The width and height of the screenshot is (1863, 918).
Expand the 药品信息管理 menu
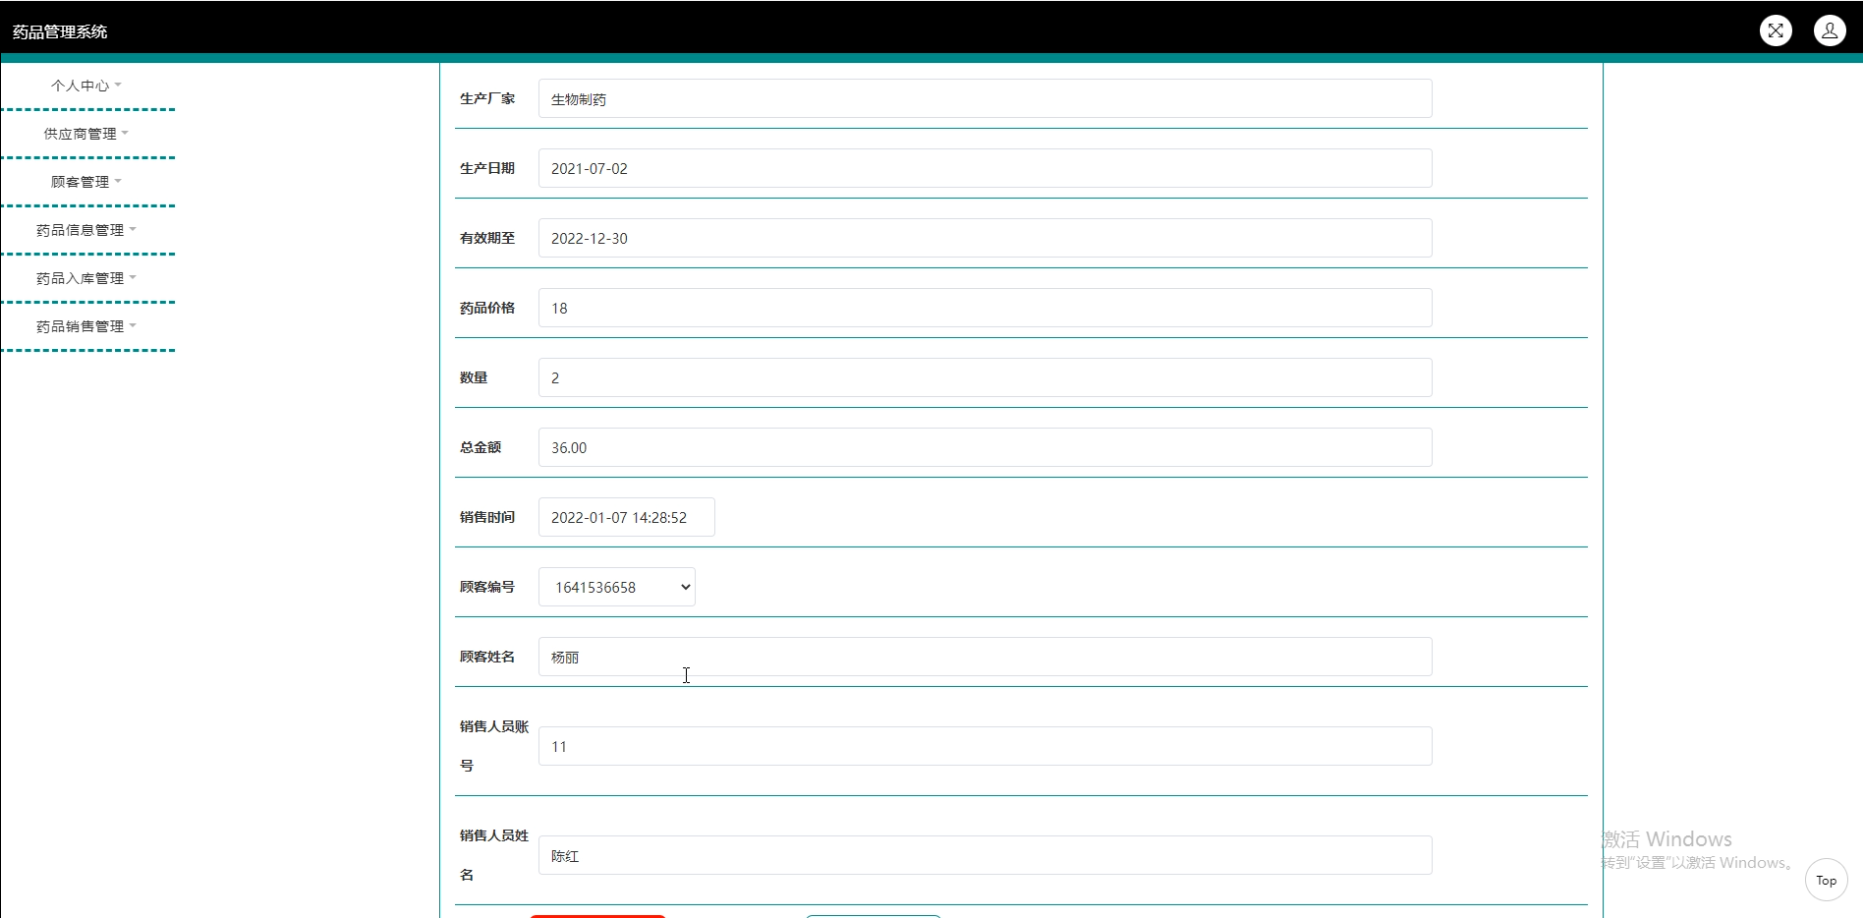tap(87, 229)
